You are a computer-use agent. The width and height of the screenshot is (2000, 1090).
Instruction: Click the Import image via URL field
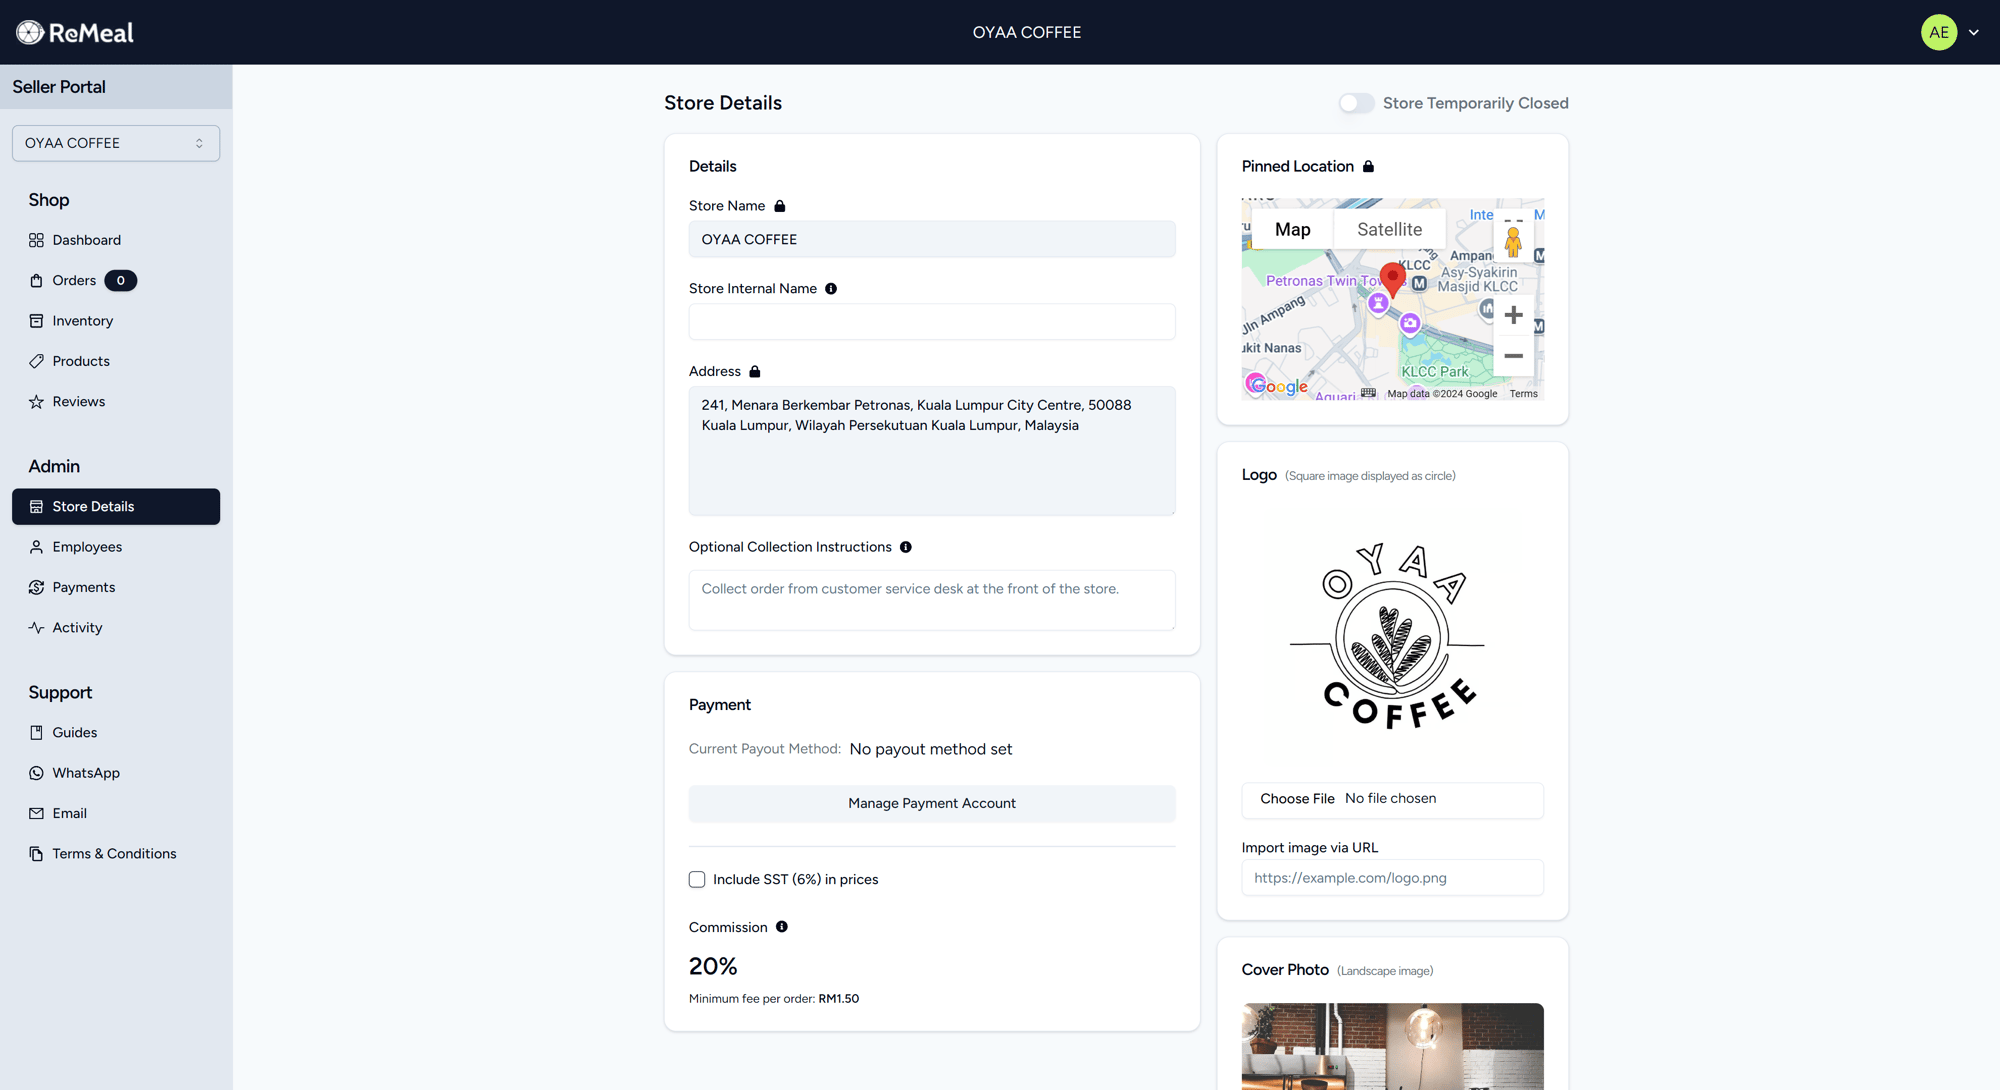1392,878
